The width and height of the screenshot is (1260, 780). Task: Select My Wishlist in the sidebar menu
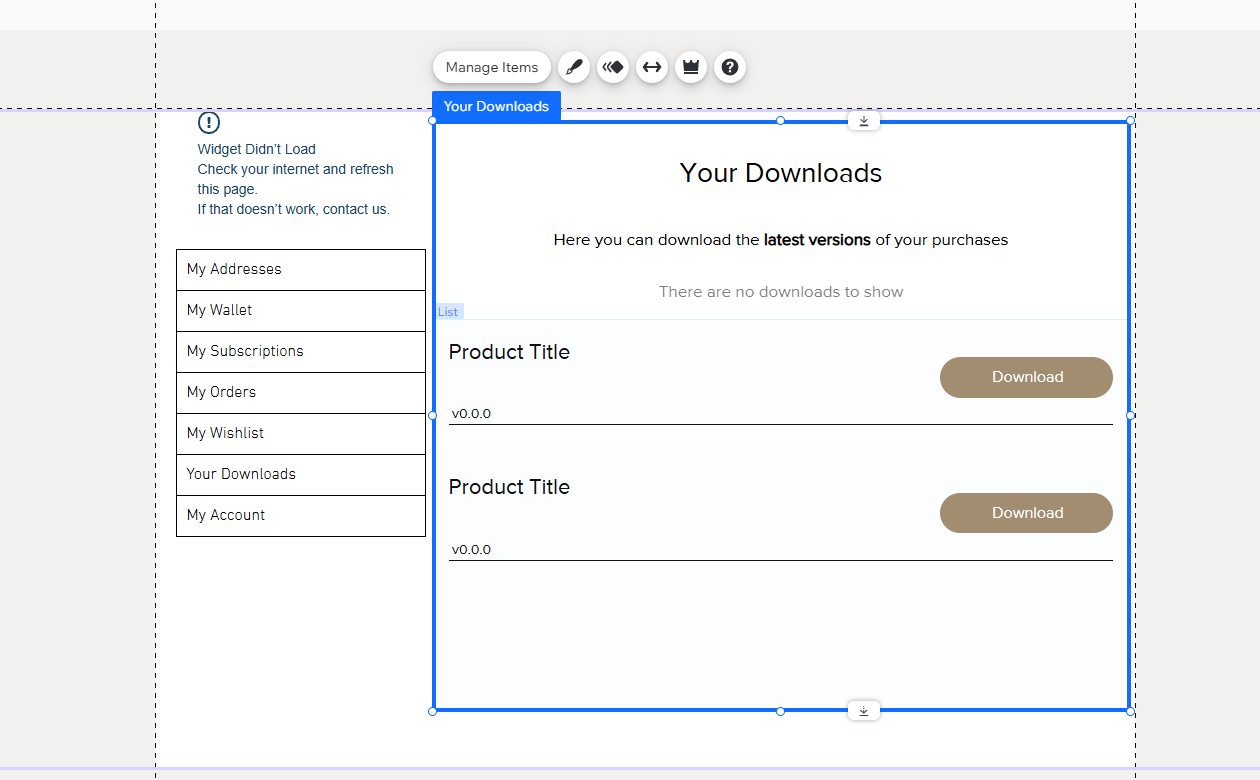pyautogui.click(x=225, y=433)
